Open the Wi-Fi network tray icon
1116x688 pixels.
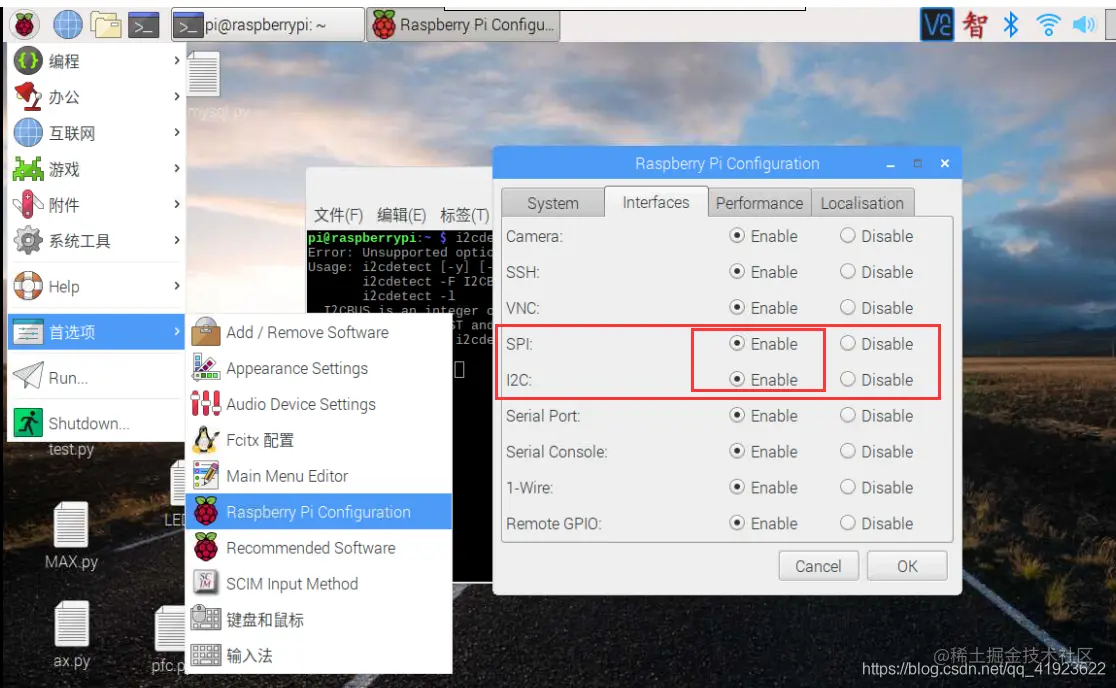1048,25
